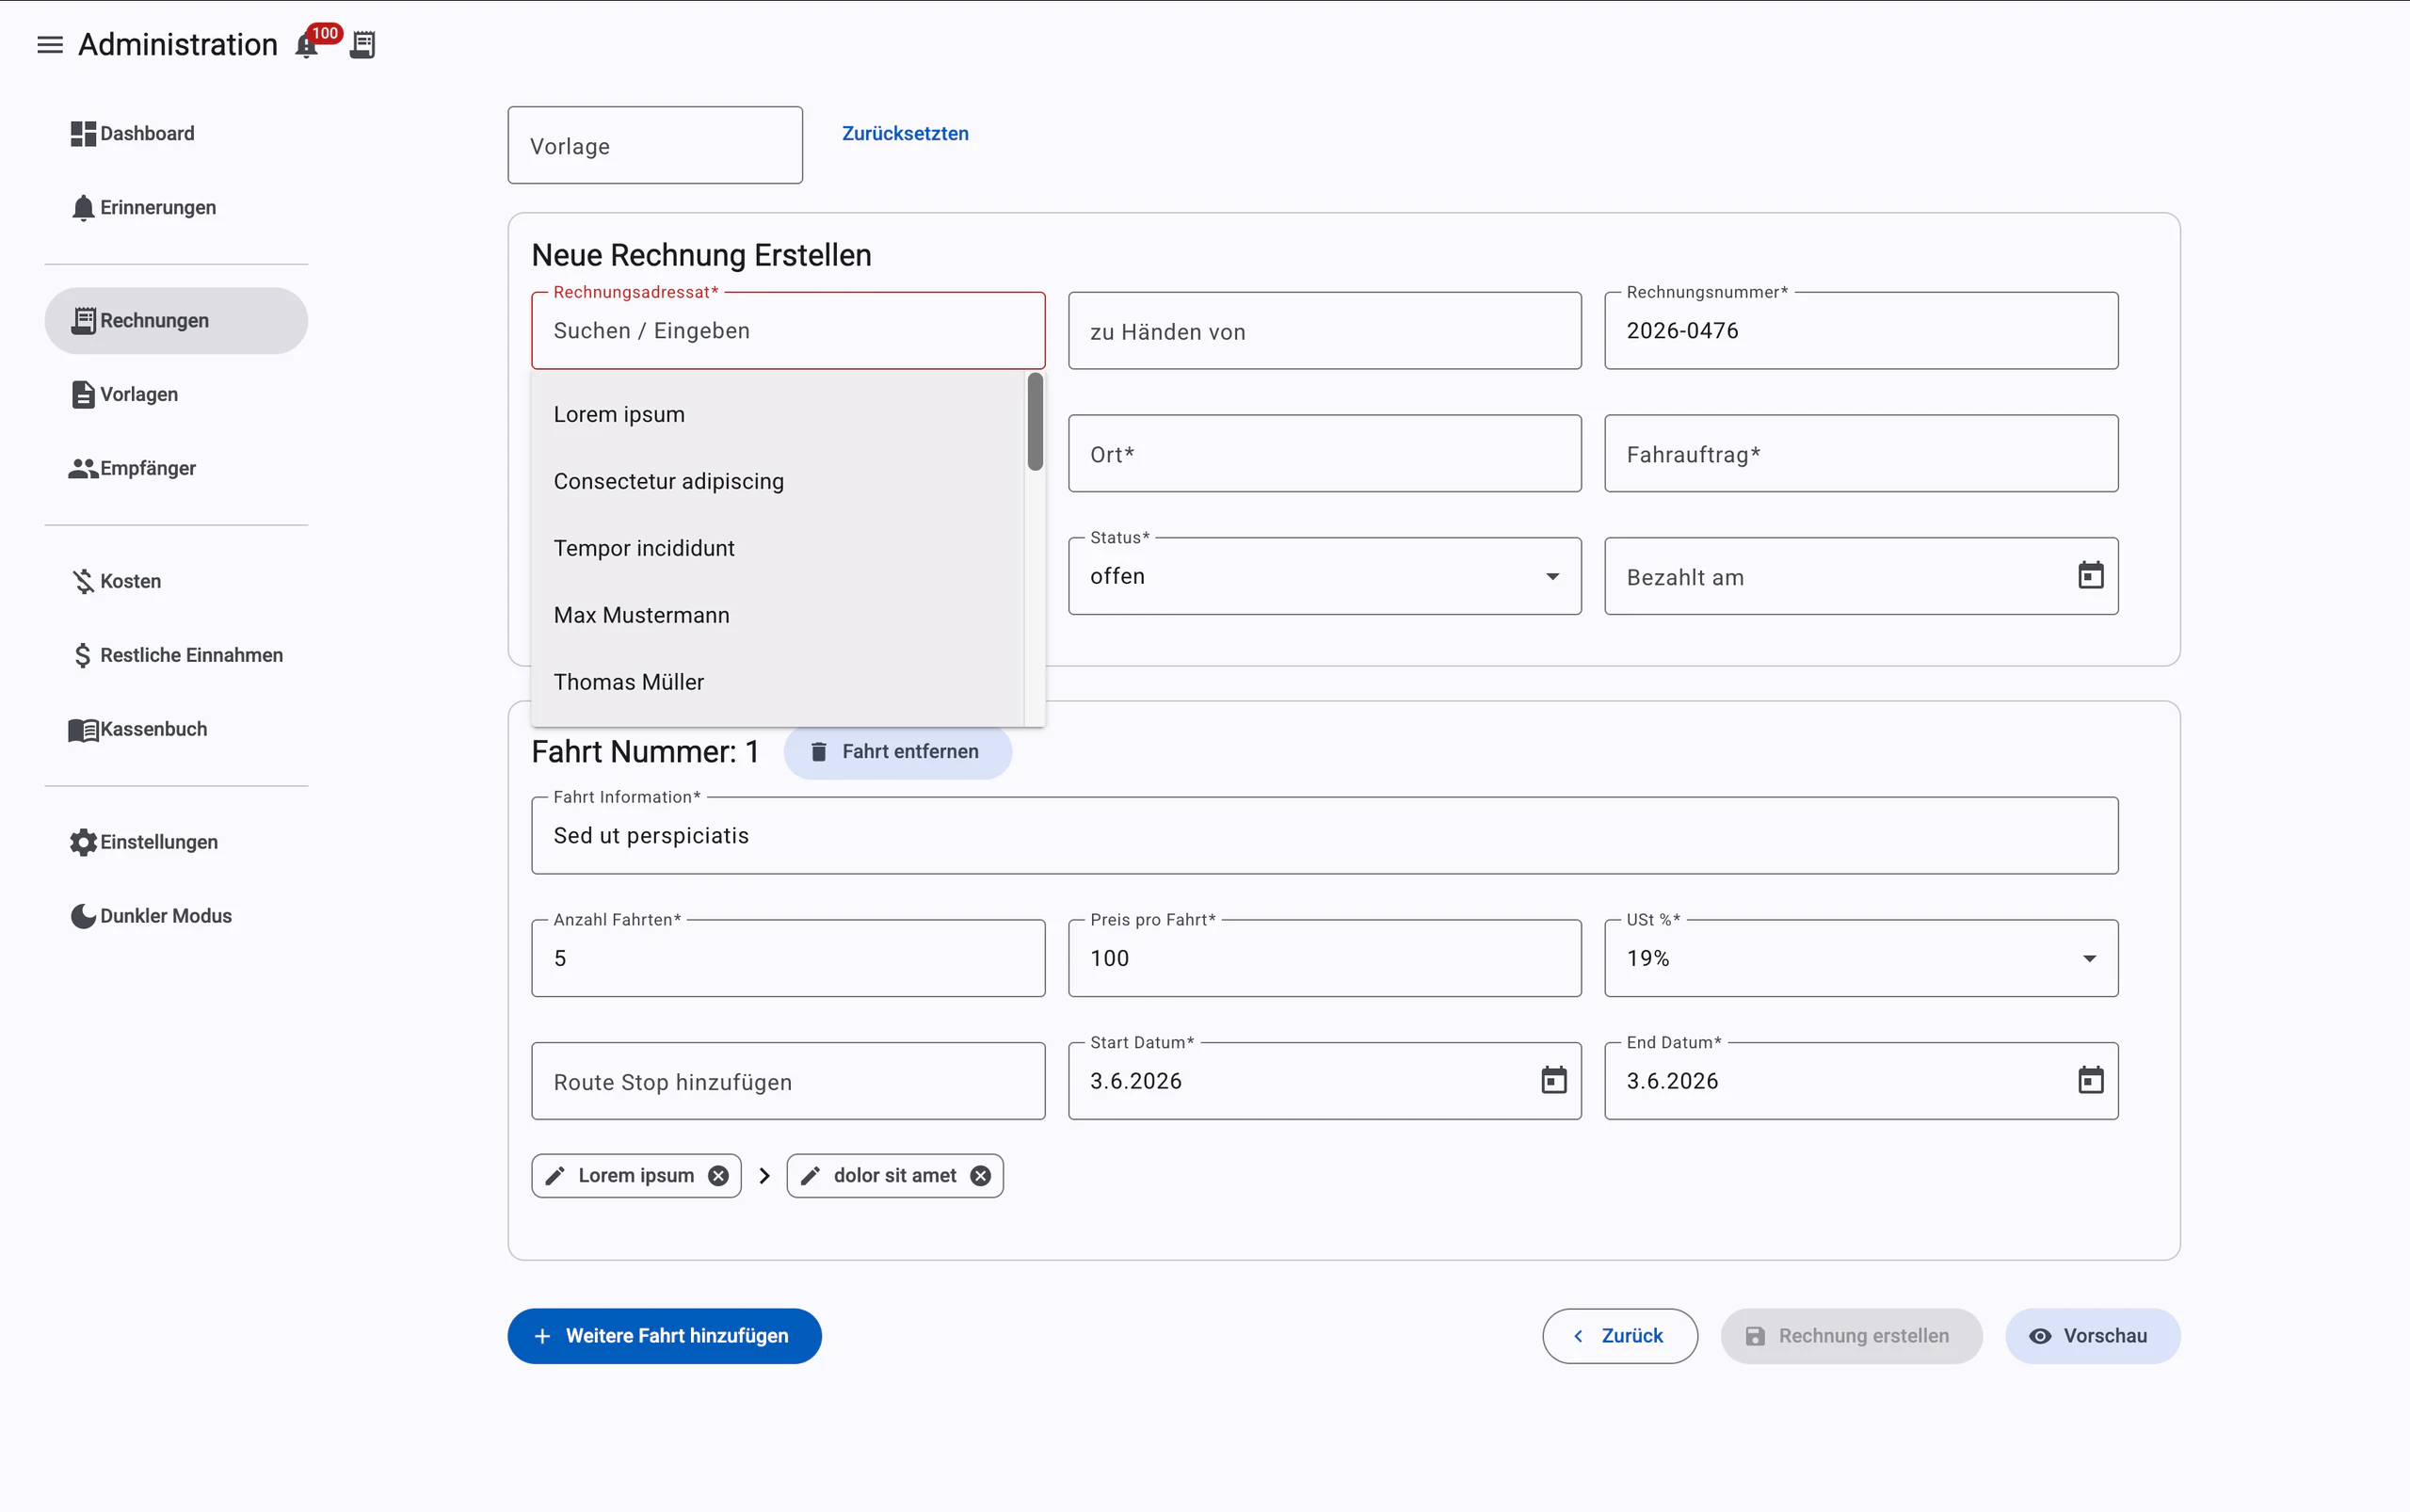Focus the Route Stop hinzufügen field
This screenshot has height=1512, width=2410.
click(788, 1082)
